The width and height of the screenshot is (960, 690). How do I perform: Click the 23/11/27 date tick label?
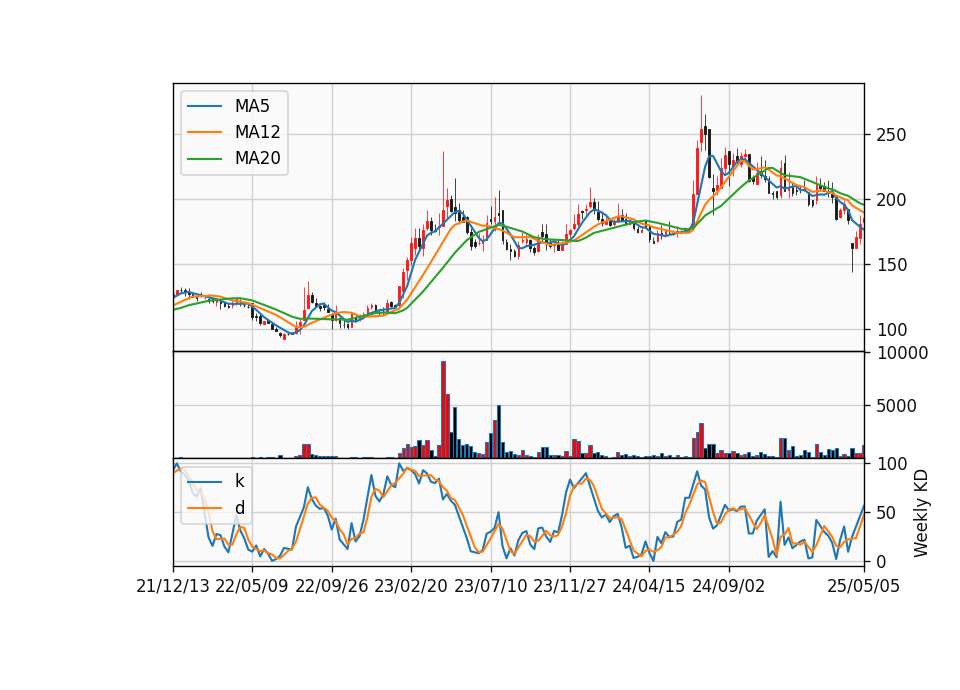pos(570,587)
